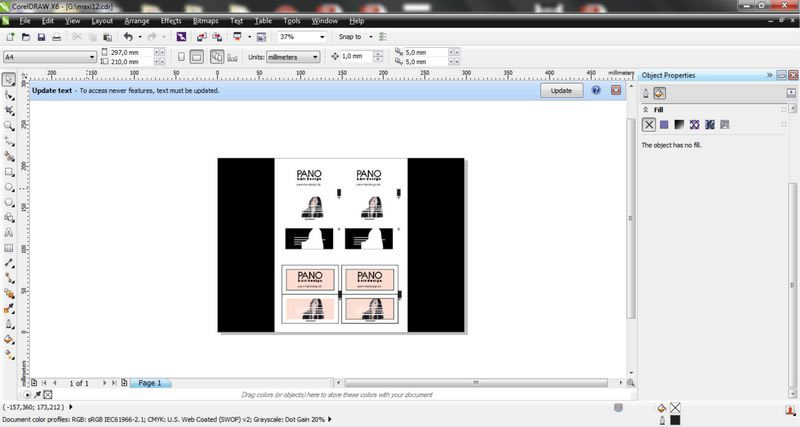The height and width of the screenshot is (427, 800).
Task: Switch to portrait page orientation
Action: pyautogui.click(x=181, y=57)
